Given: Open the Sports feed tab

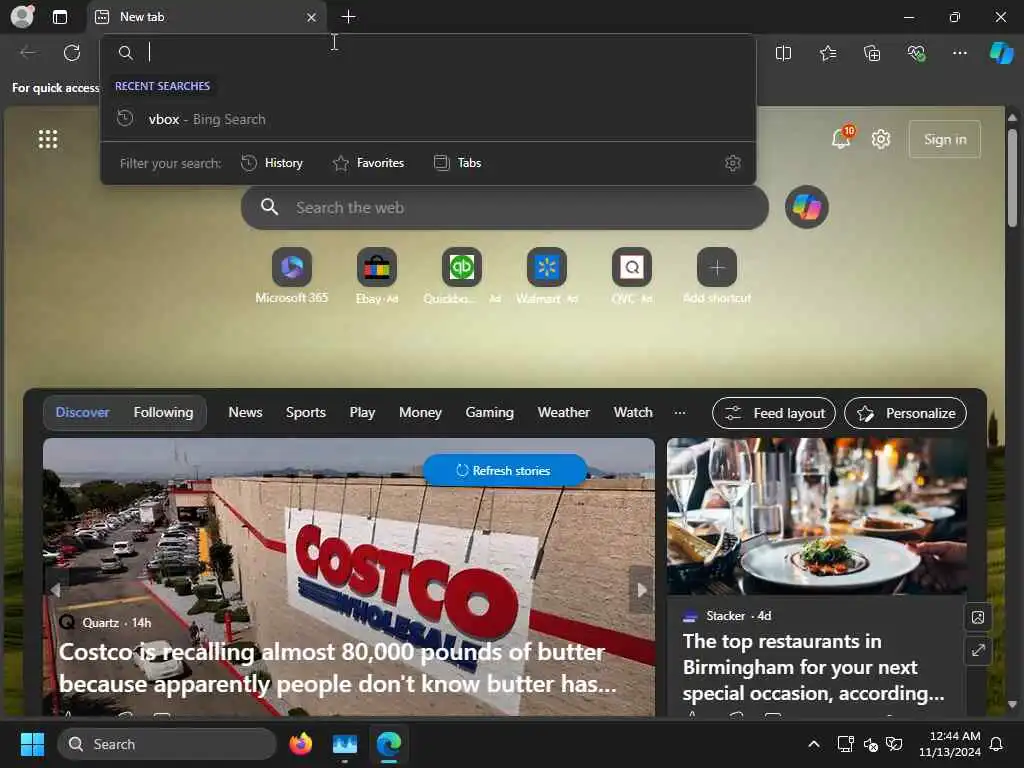Looking at the screenshot, I should point(306,412).
